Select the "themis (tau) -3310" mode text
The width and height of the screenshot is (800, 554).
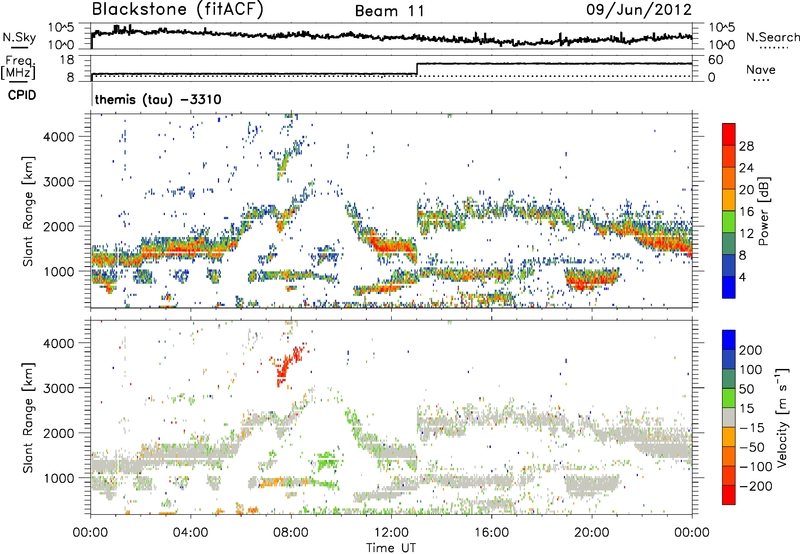pos(158,99)
